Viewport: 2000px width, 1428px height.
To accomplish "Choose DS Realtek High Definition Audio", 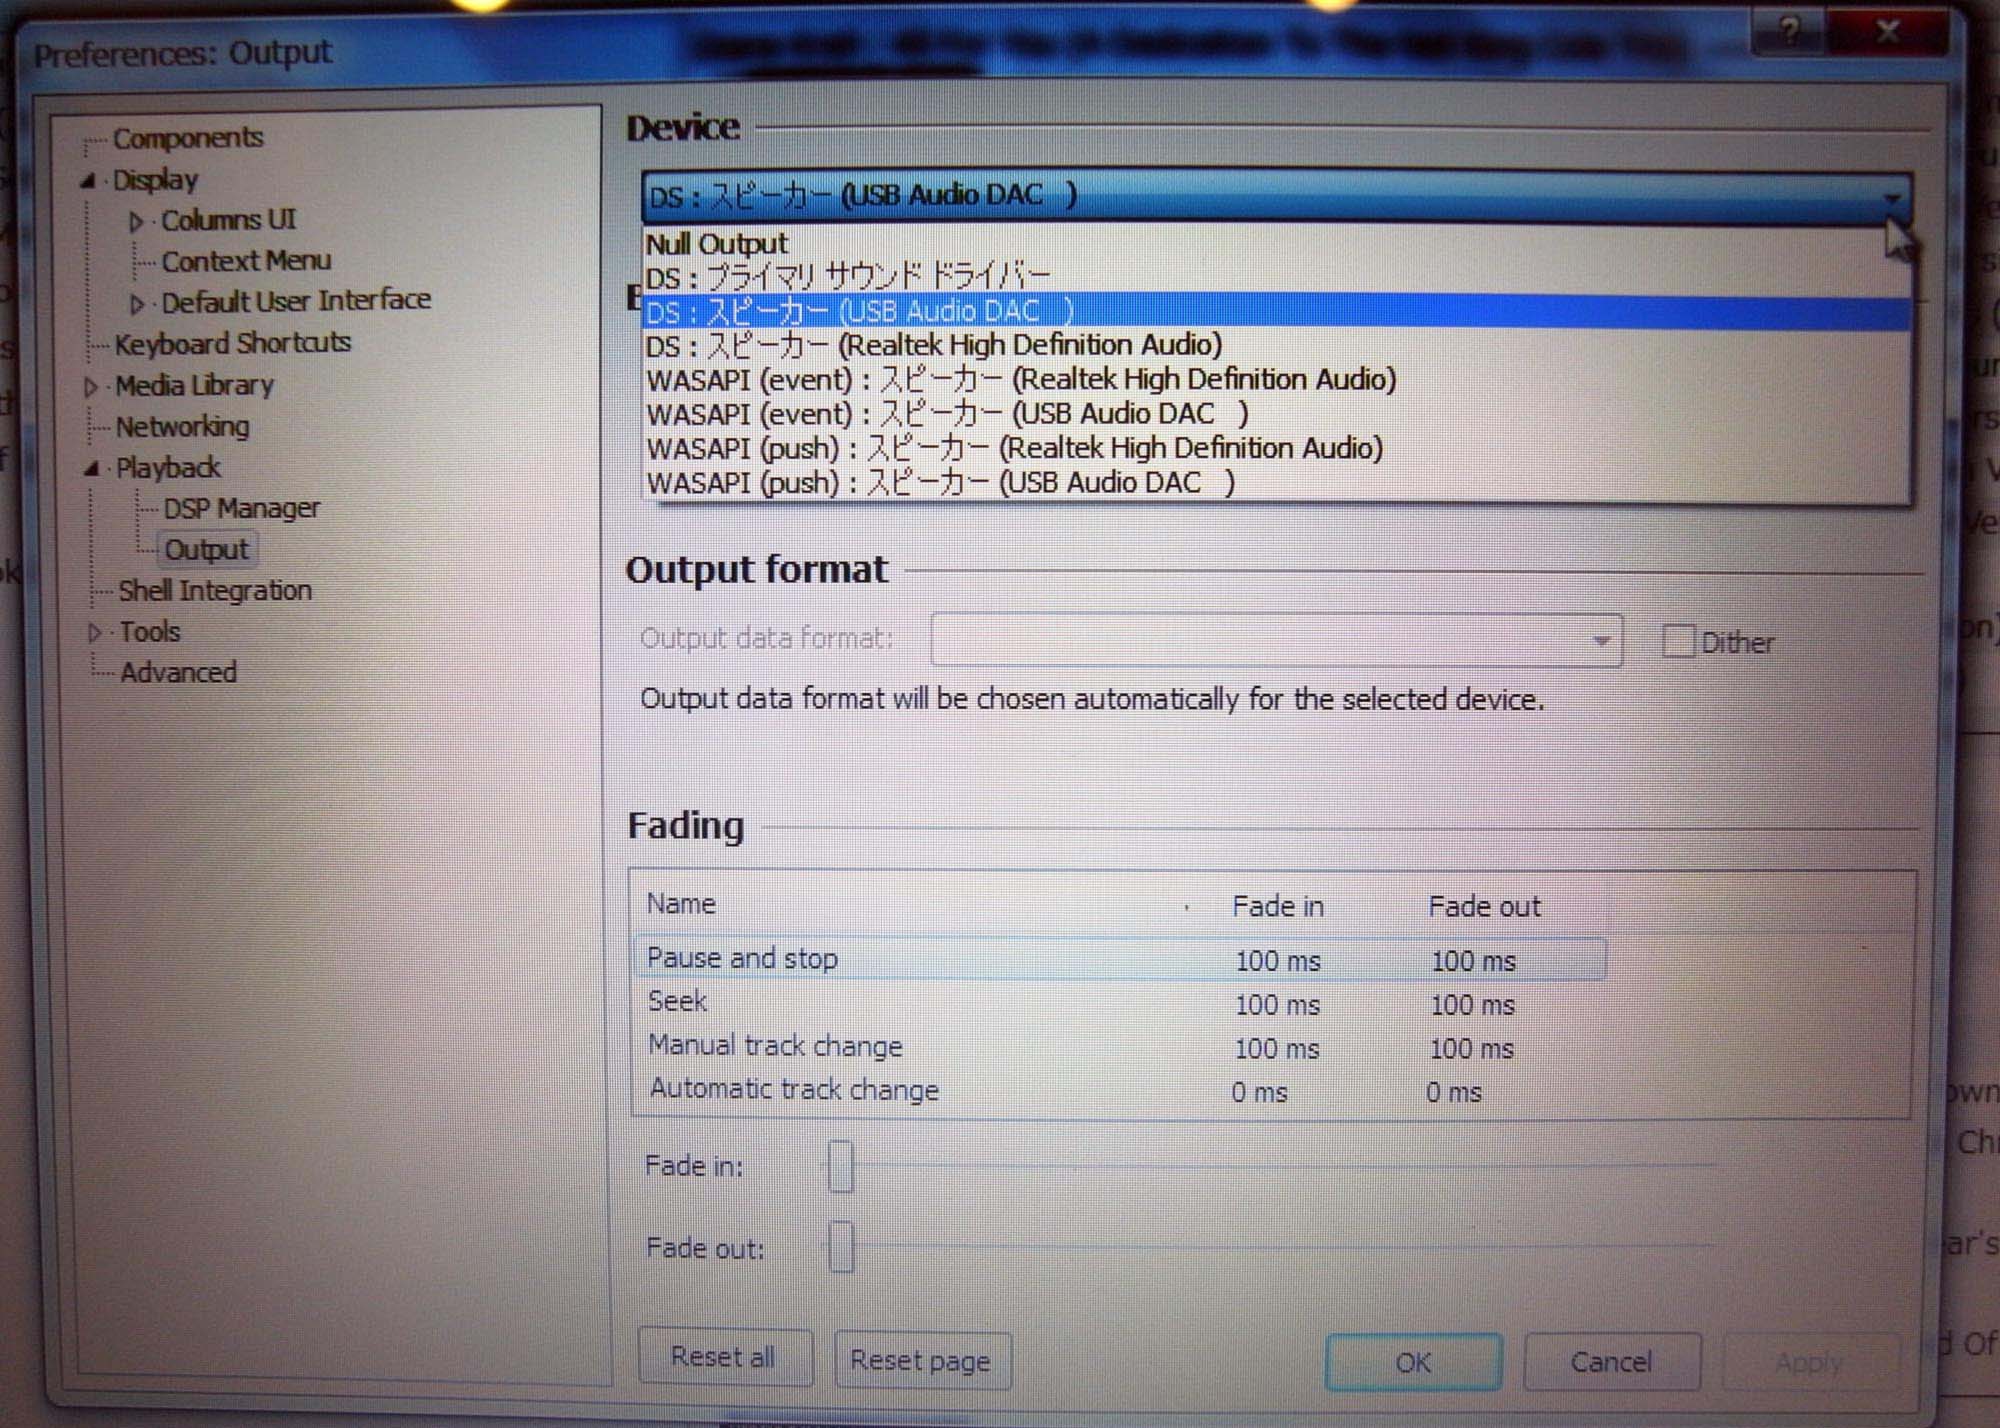I will [x=1276, y=346].
